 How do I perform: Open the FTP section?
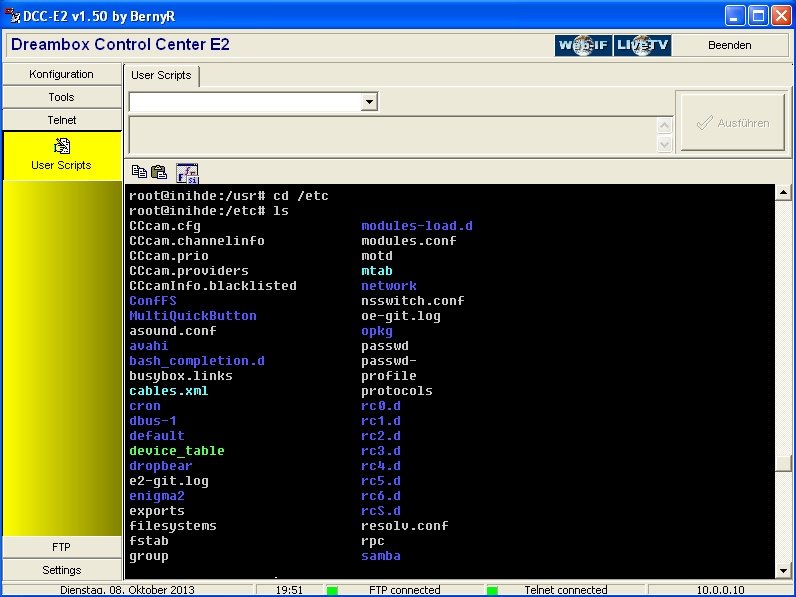[x=61, y=547]
